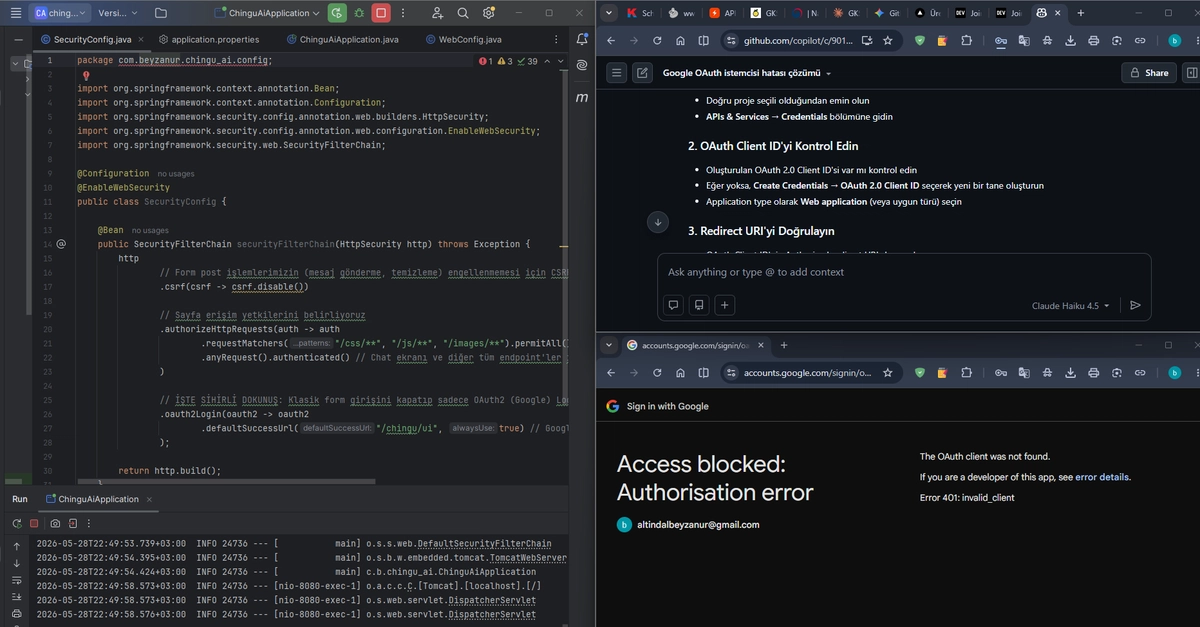
Task: Click the folder icon in IntelliJ toolbar
Action: click(x=161, y=13)
